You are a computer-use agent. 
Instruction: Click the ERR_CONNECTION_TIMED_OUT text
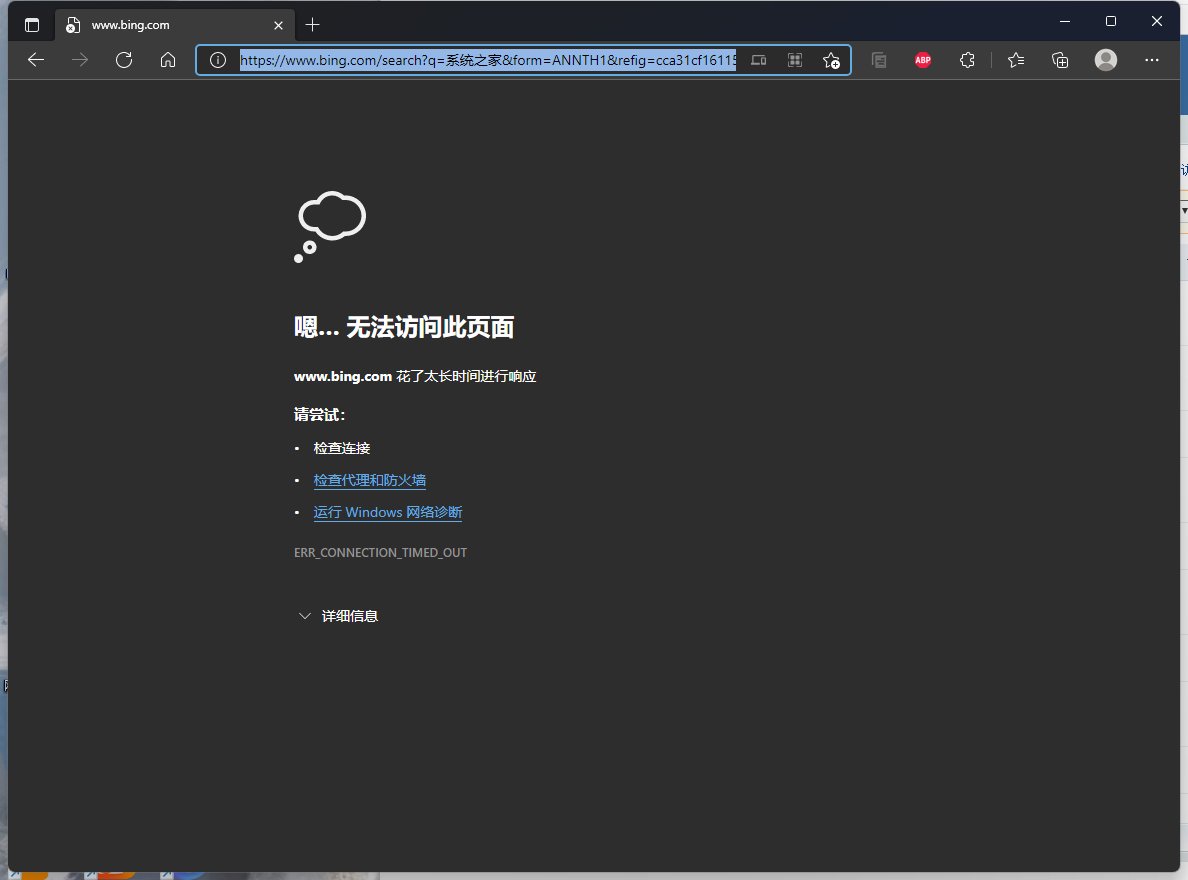pyautogui.click(x=380, y=553)
